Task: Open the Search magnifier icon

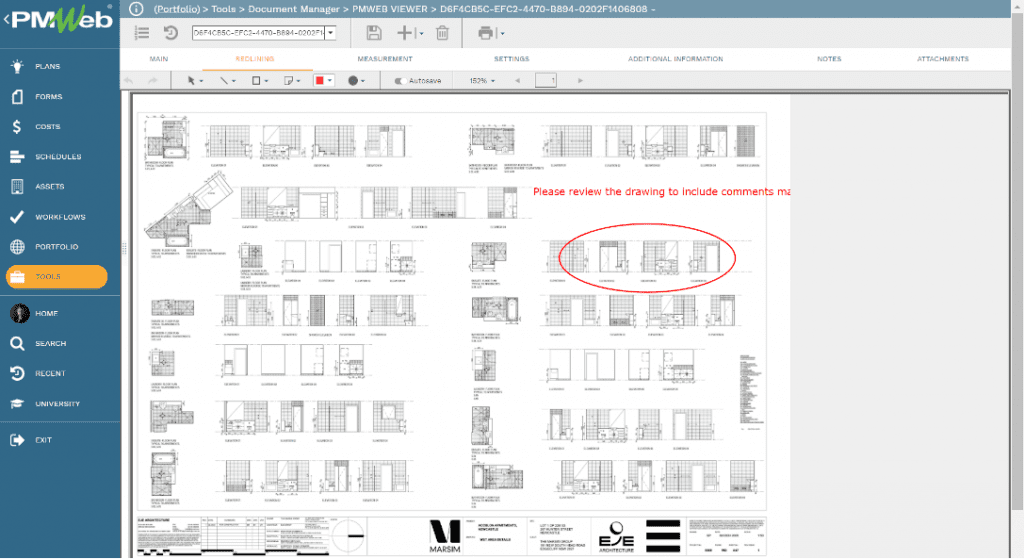Action: (18, 343)
